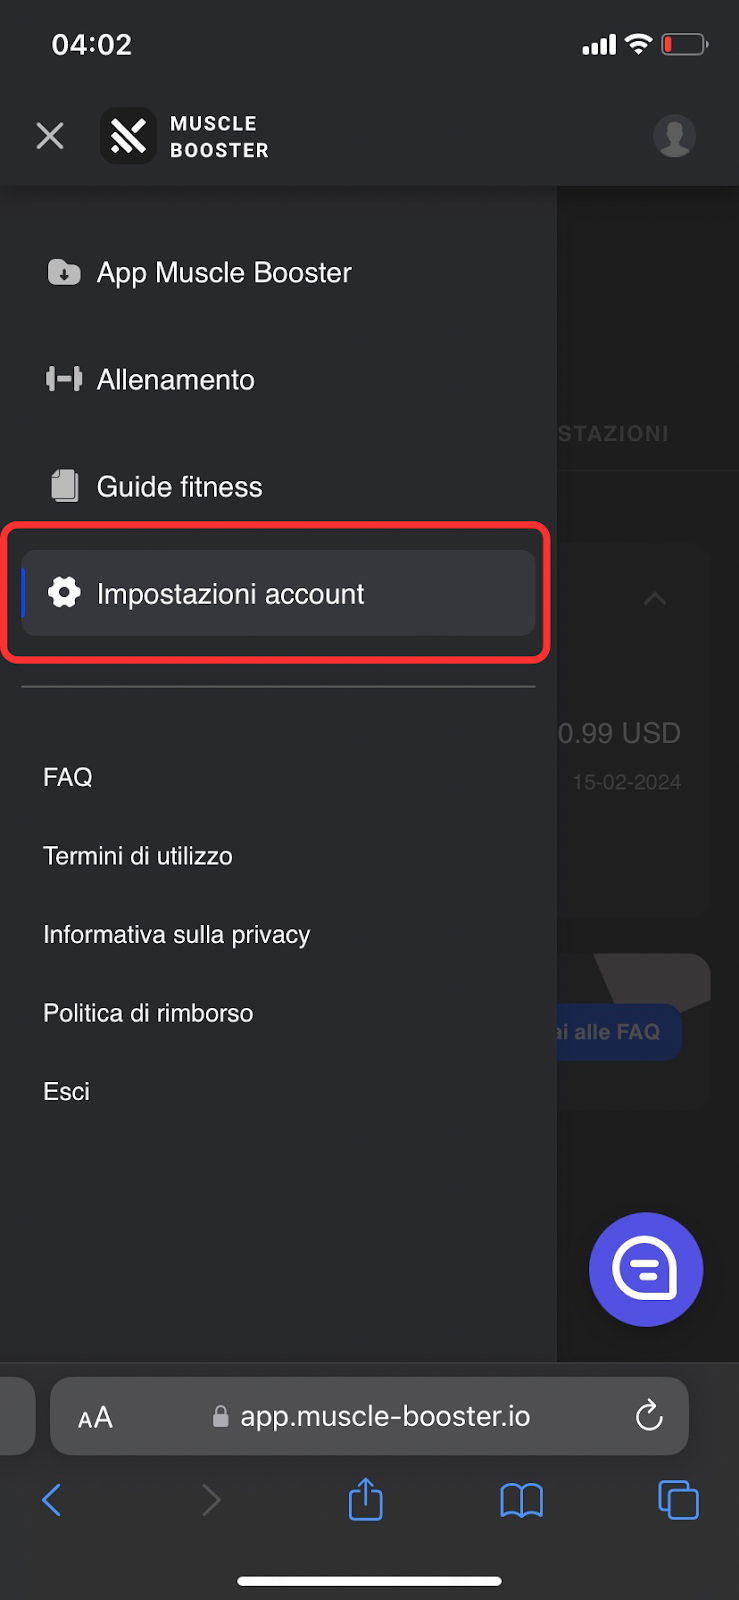Tap the Safari AA text size button
Viewport: 739px width, 1600px height.
(x=95, y=1417)
